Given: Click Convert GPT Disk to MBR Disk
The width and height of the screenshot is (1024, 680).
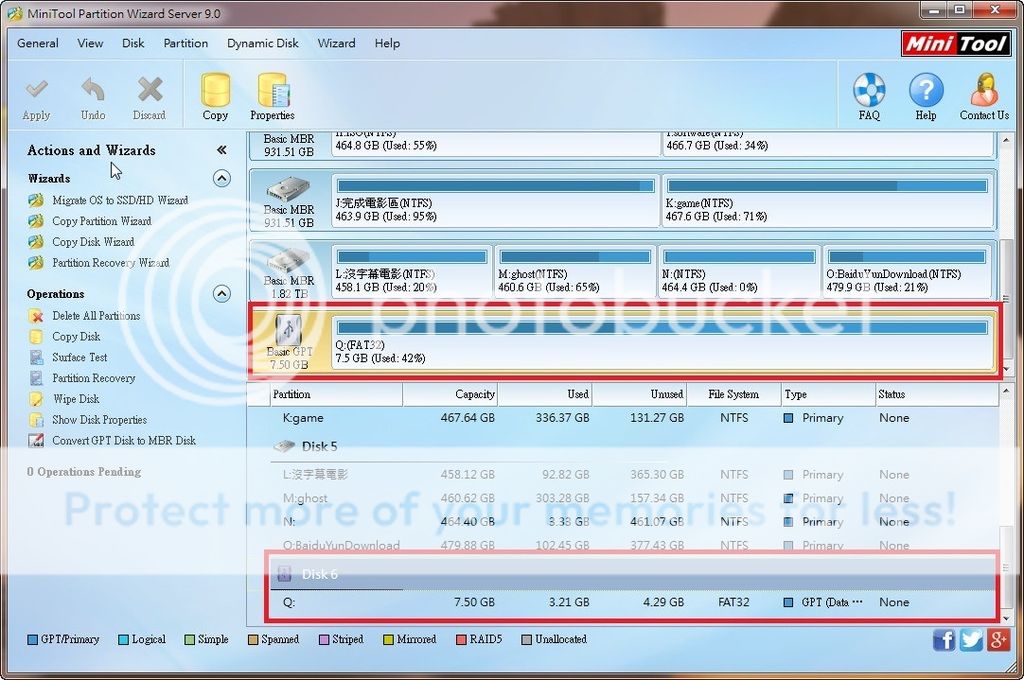Looking at the screenshot, I should pyautogui.click(x=124, y=440).
